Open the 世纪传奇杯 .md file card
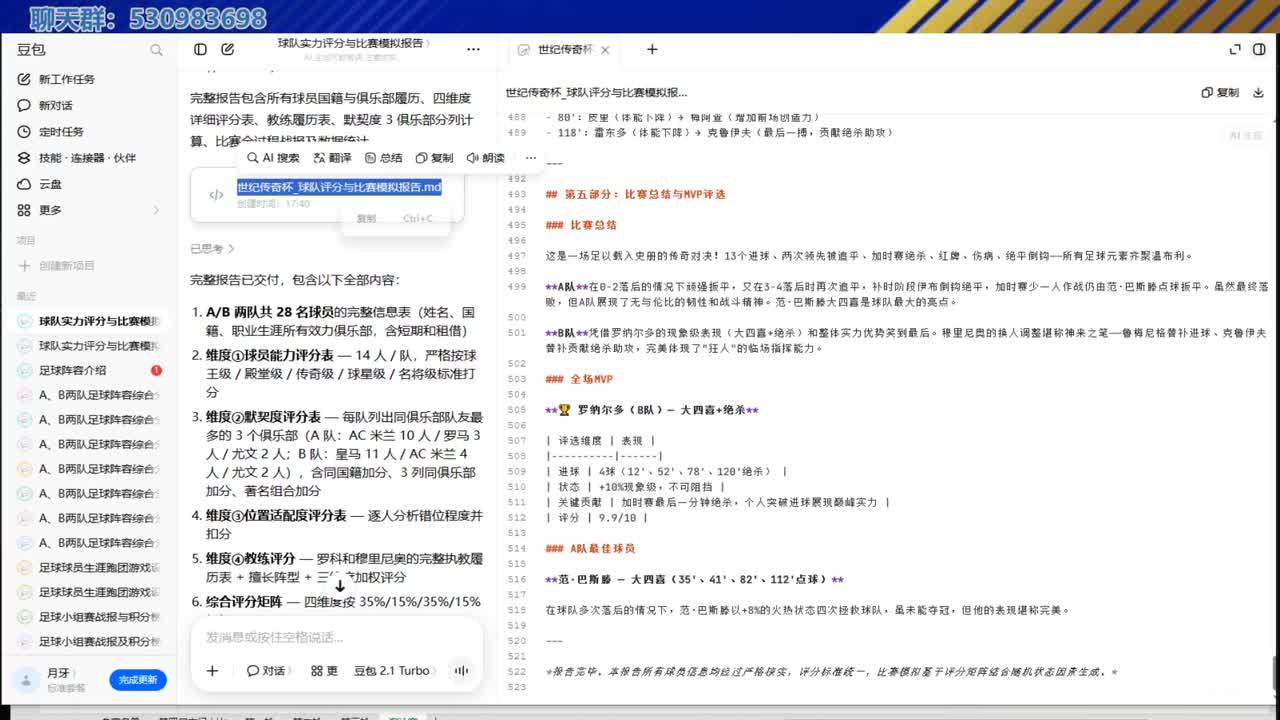The height and width of the screenshot is (720, 1280). (327, 194)
